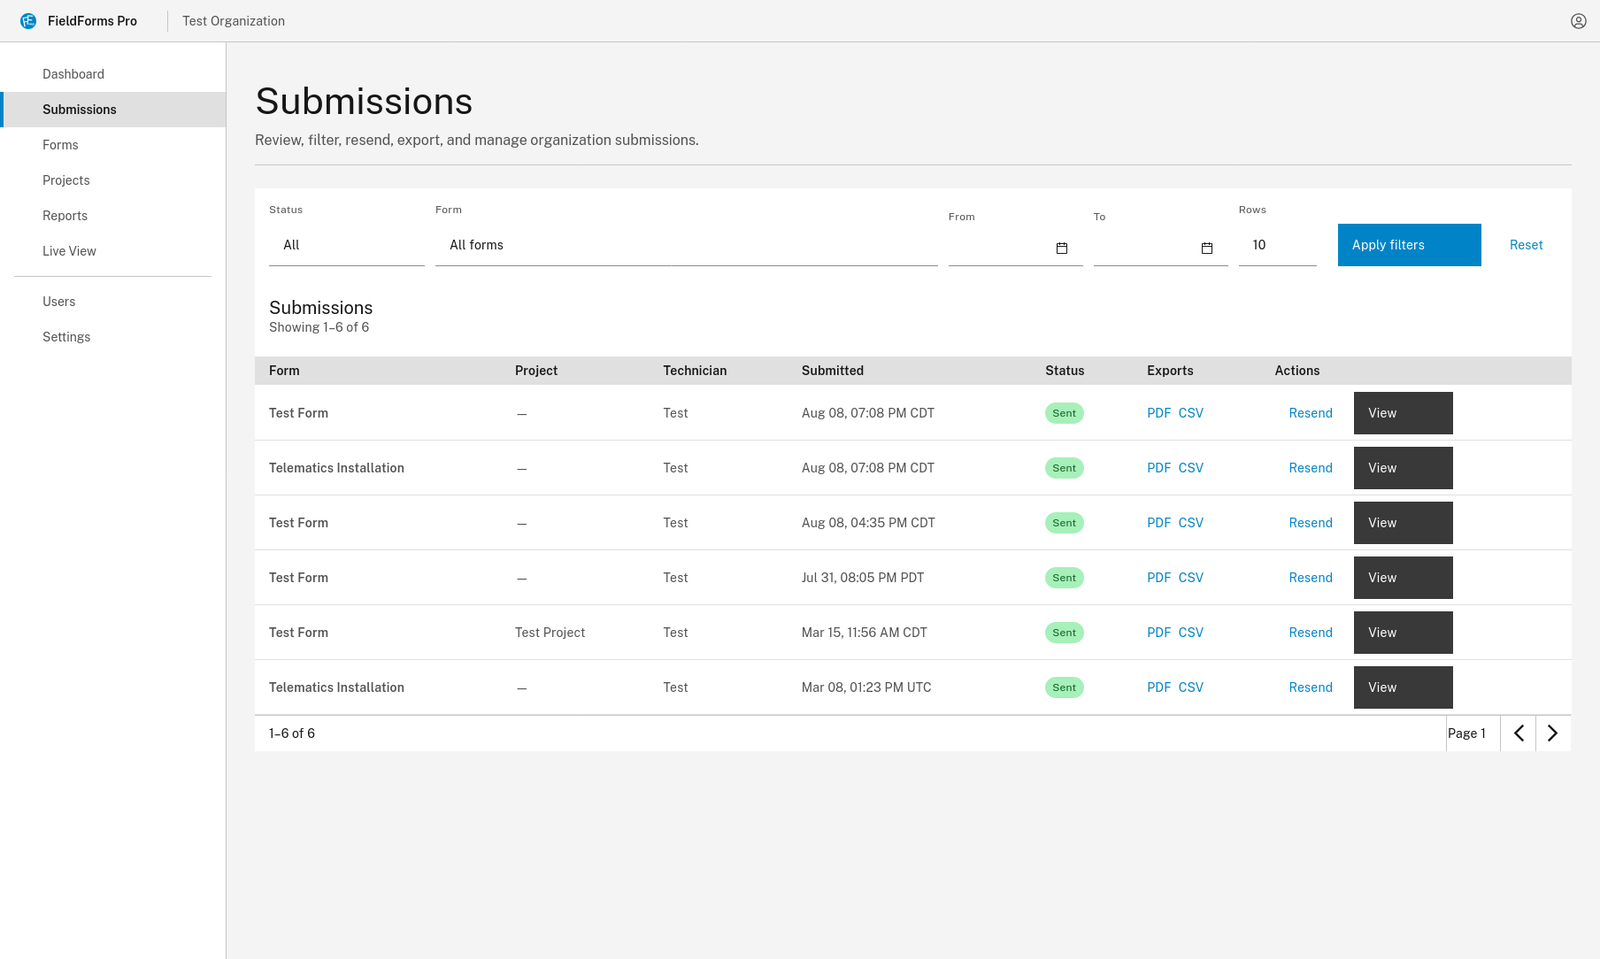The image size is (1600, 959).
Task: Click the Mar 08, 01:23 PM UTC timestamp
Action: (x=866, y=688)
